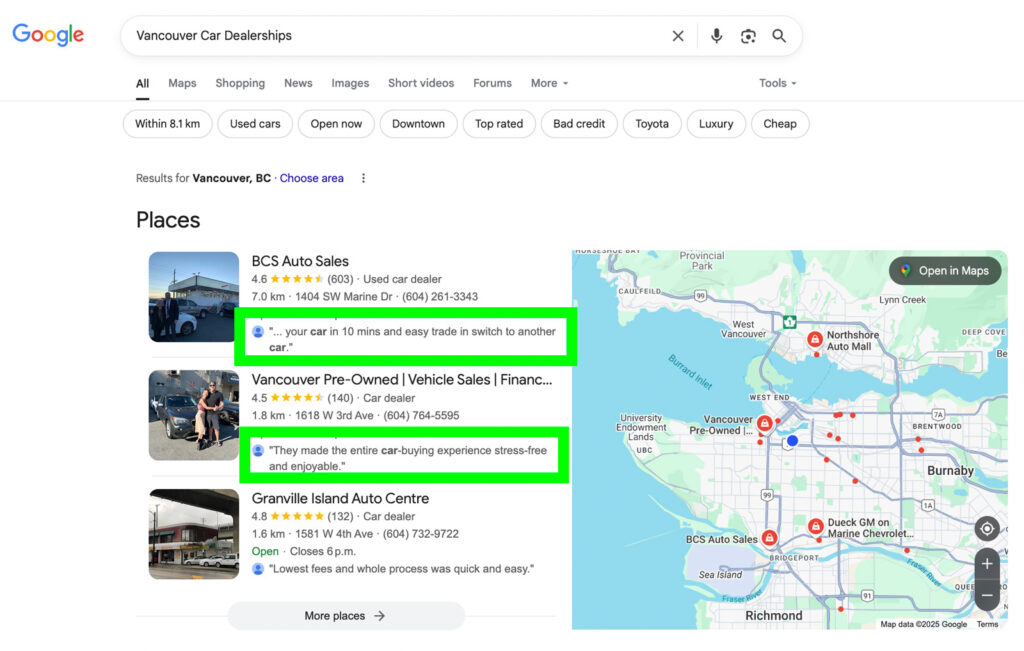Screen dimensions: 1024x651
Task: Switch to the Shopping tab
Action: 240,84
